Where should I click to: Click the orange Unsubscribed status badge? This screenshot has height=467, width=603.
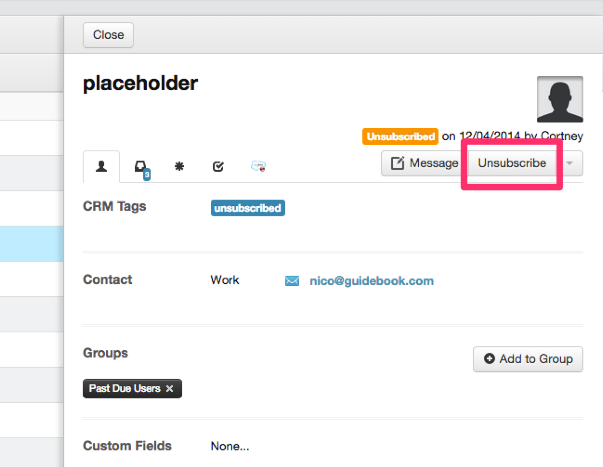click(x=400, y=136)
